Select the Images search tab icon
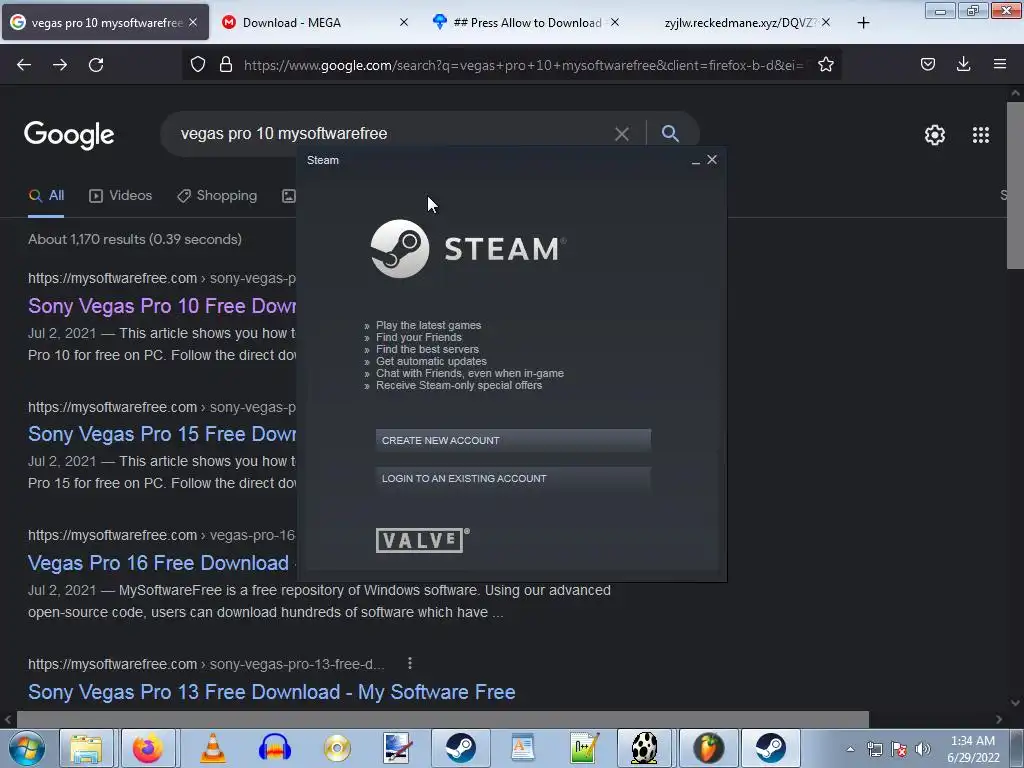The image size is (1024, 768). coord(289,195)
